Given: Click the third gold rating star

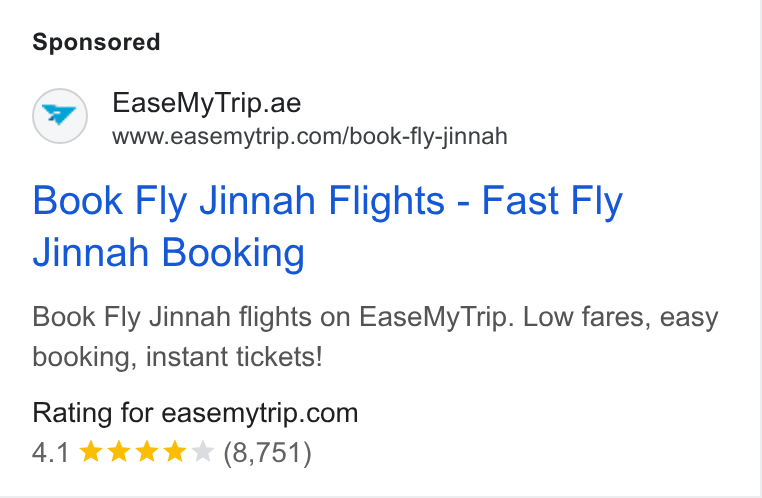Looking at the screenshot, I should point(147,452).
